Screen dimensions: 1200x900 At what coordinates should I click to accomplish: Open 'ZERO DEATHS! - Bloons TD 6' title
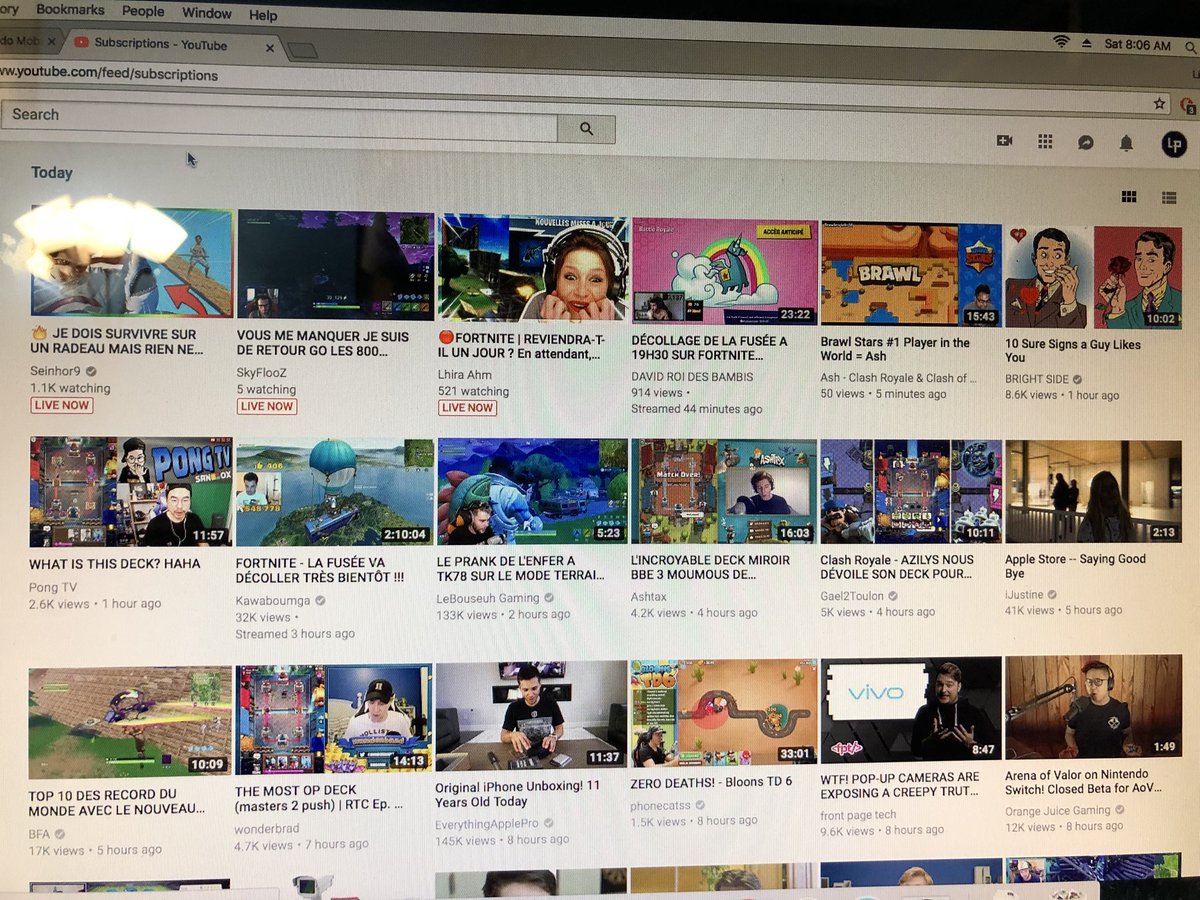[711, 782]
